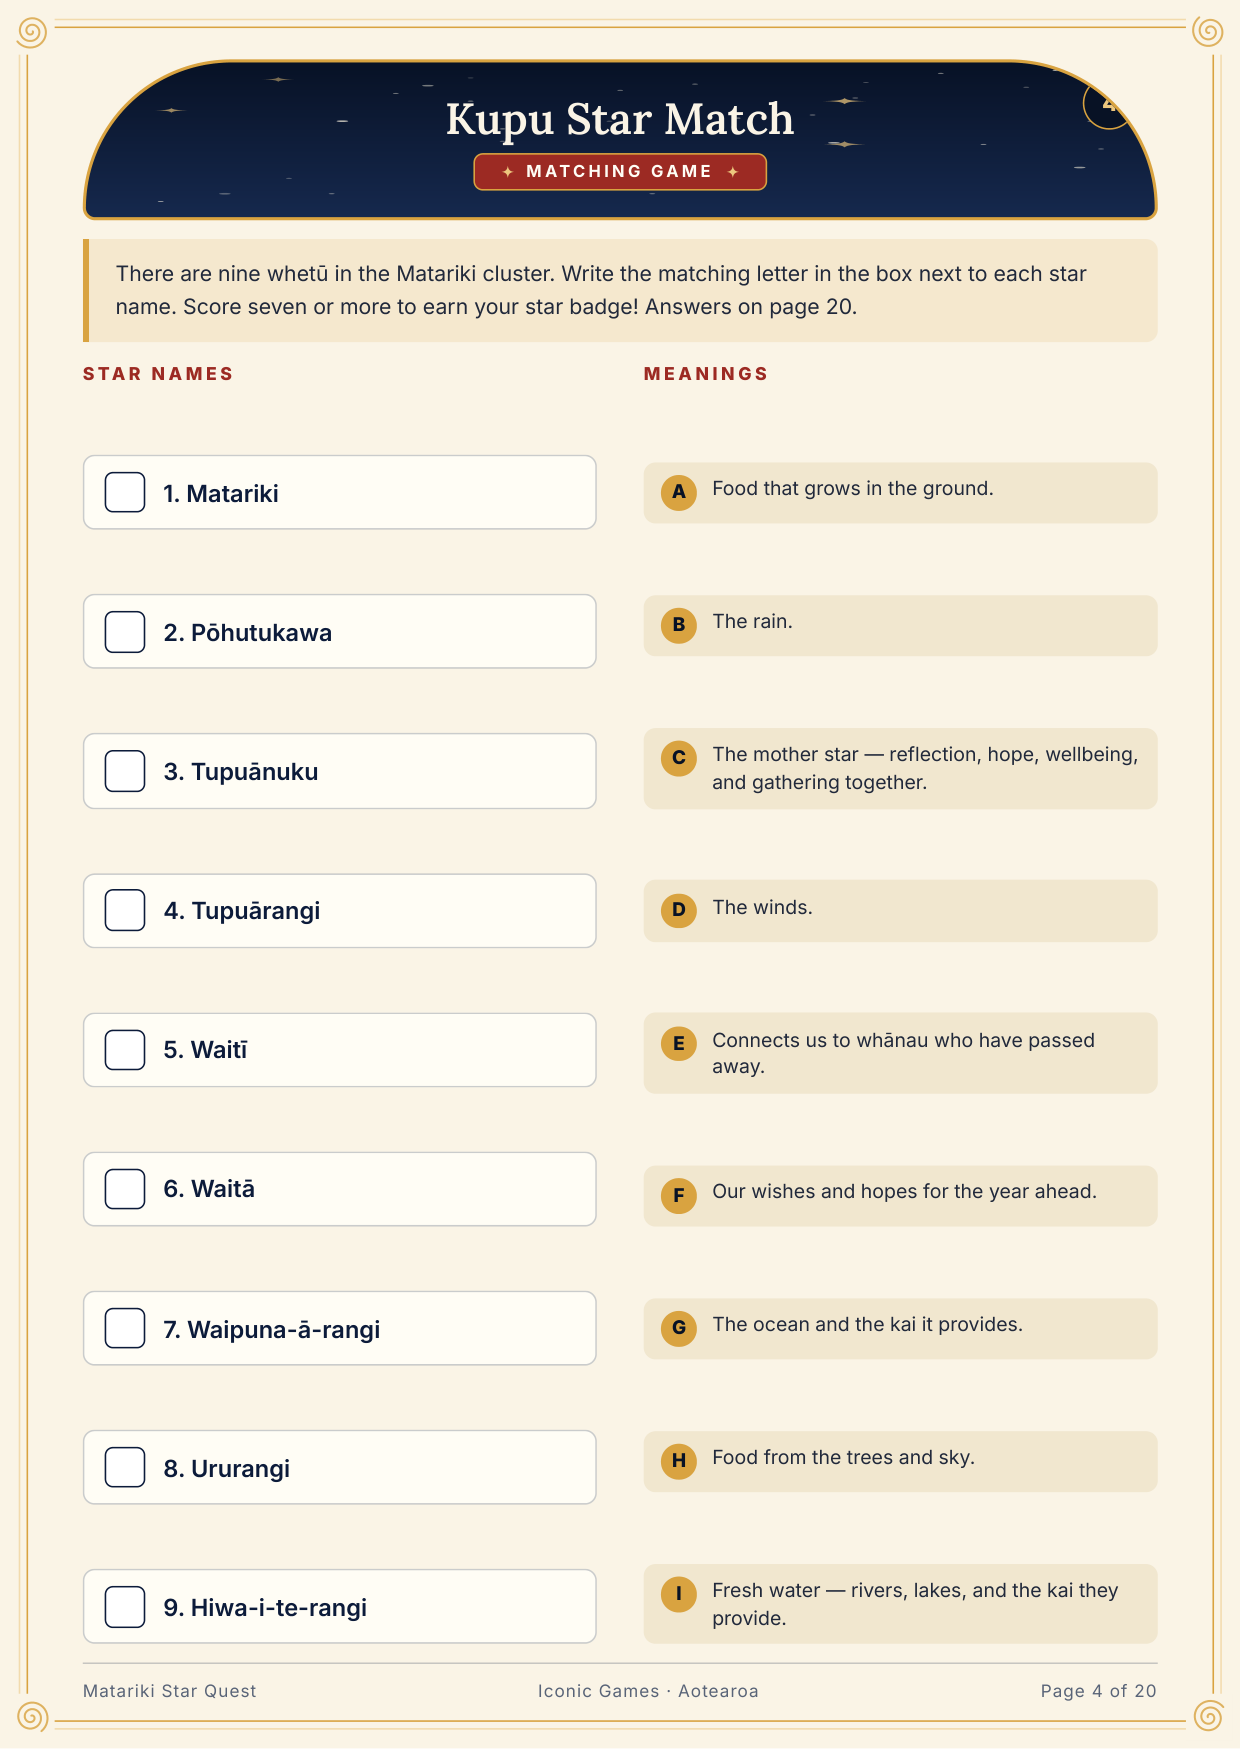Screen dimensions: 1240x1754
Task: Select the Tupuārangi star name card
Action: (340, 911)
